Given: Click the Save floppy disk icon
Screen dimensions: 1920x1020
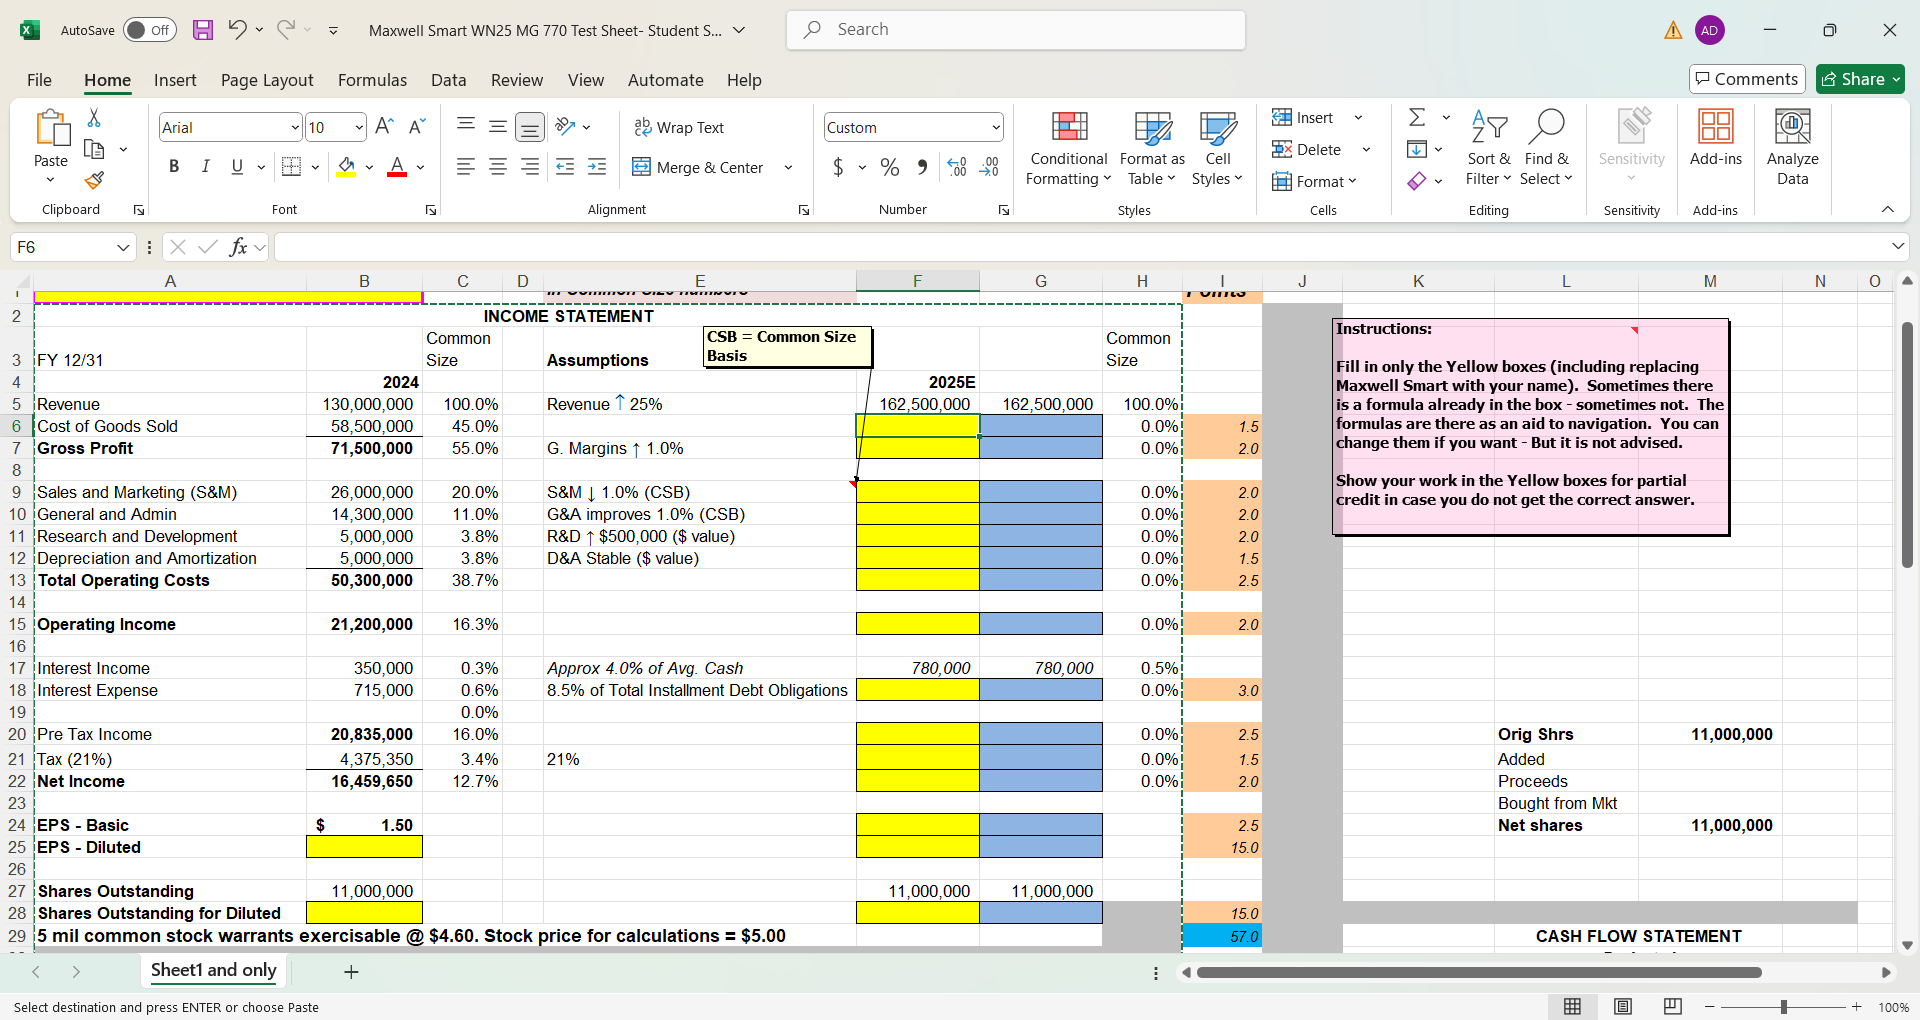Looking at the screenshot, I should pyautogui.click(x=203, y=30).
